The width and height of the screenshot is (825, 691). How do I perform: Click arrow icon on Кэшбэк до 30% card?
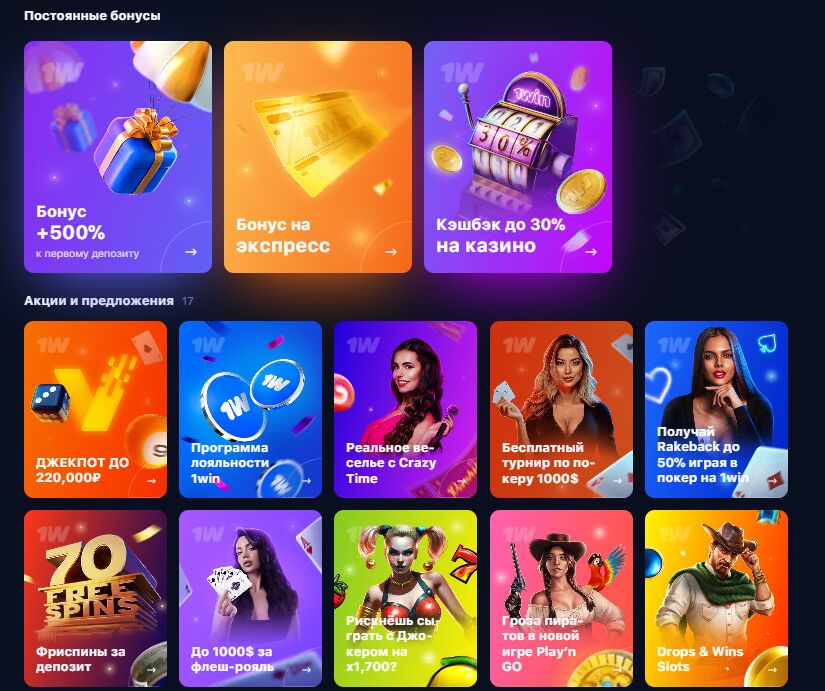[591, 252]
